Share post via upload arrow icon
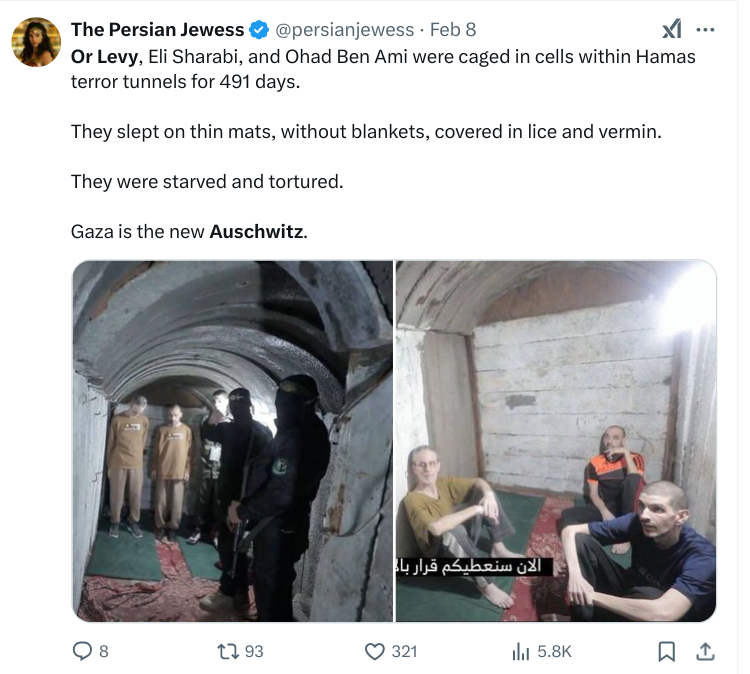This screenshot has width=750, height=674. coord(705,652)
